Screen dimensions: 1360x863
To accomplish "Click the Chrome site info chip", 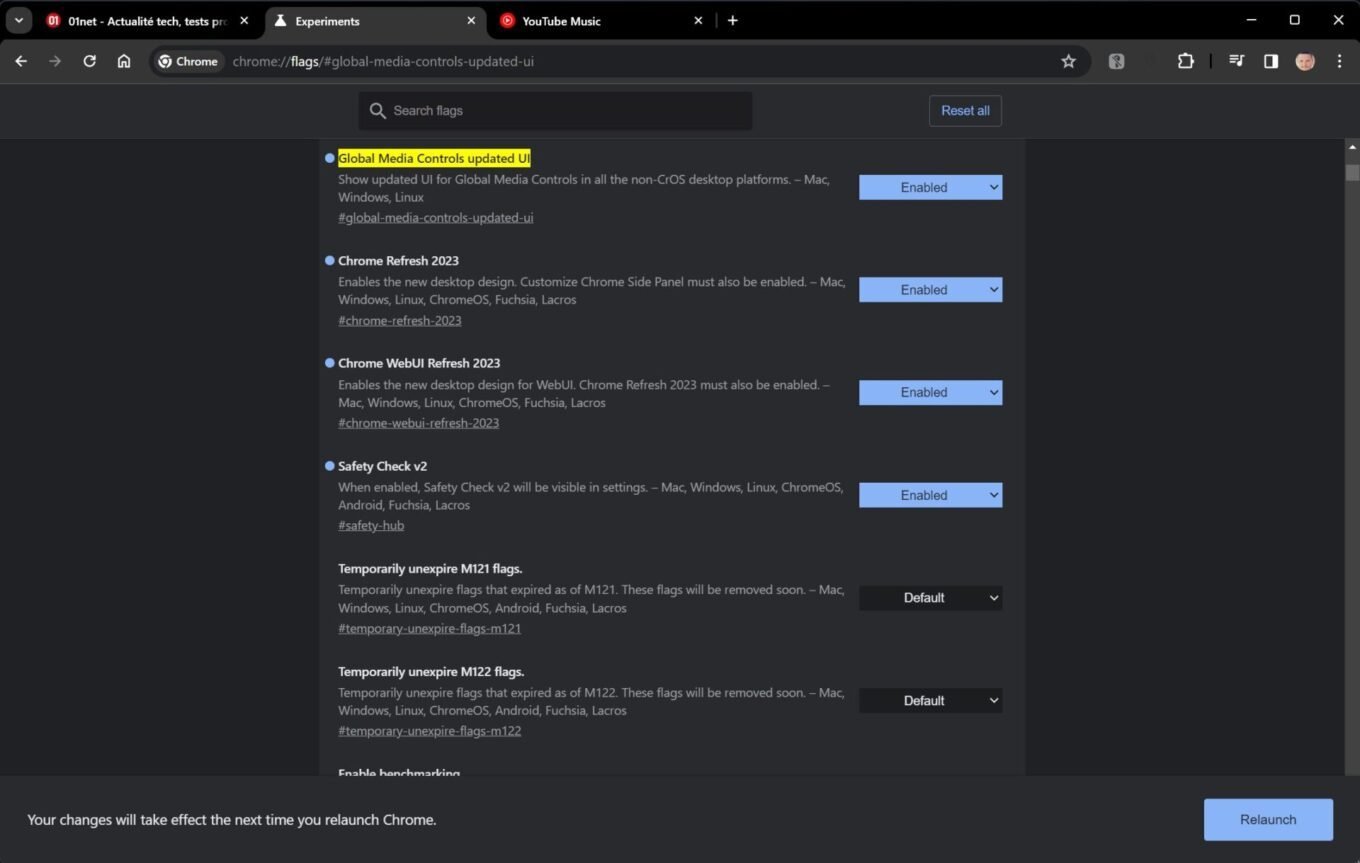I will tap(188, 61).
